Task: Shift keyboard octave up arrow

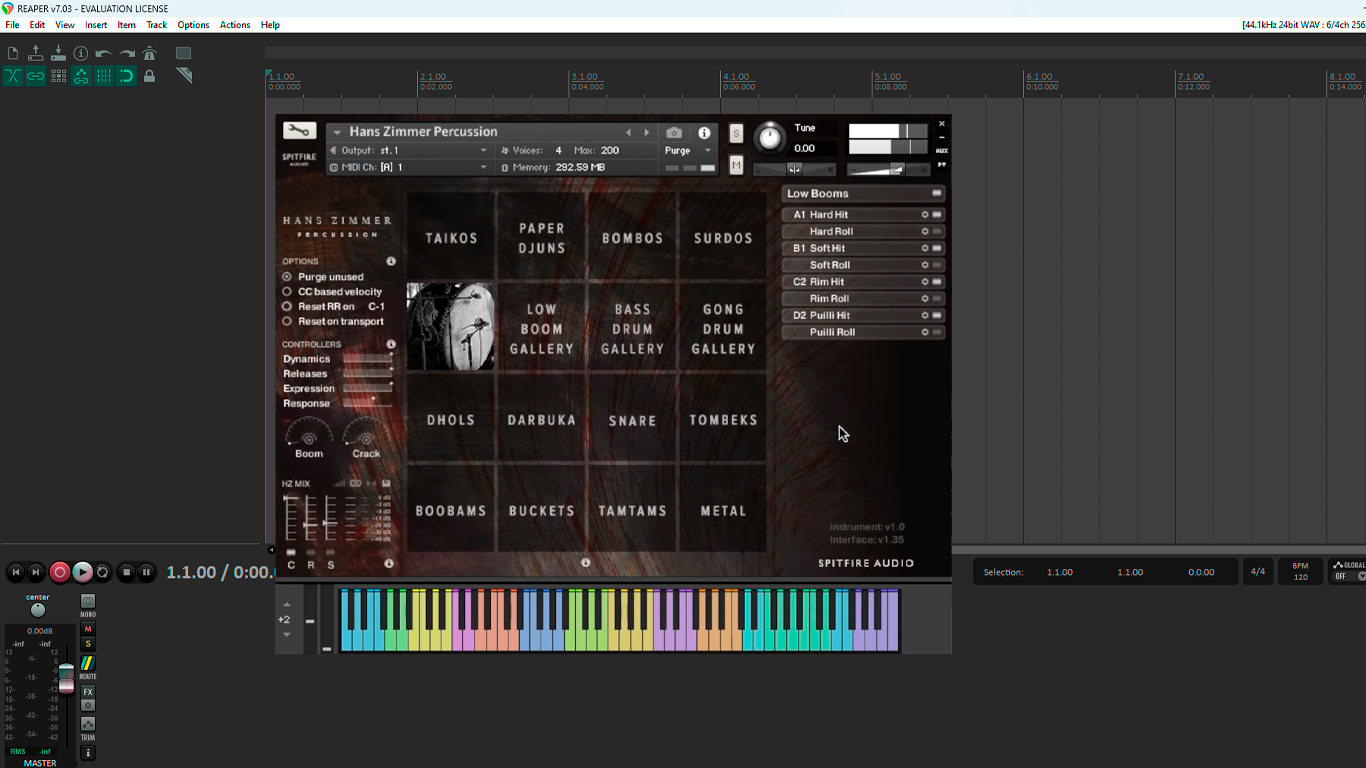Action: tap(287, 605)
